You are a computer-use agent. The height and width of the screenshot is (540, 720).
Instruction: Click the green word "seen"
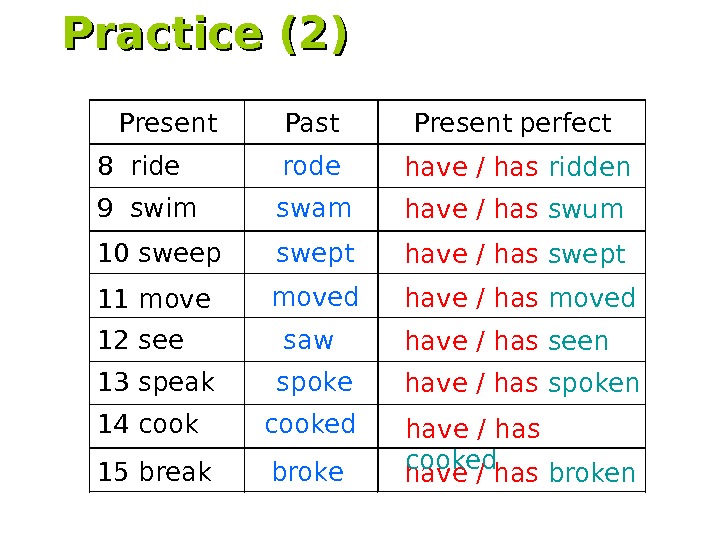click(578, 342)
